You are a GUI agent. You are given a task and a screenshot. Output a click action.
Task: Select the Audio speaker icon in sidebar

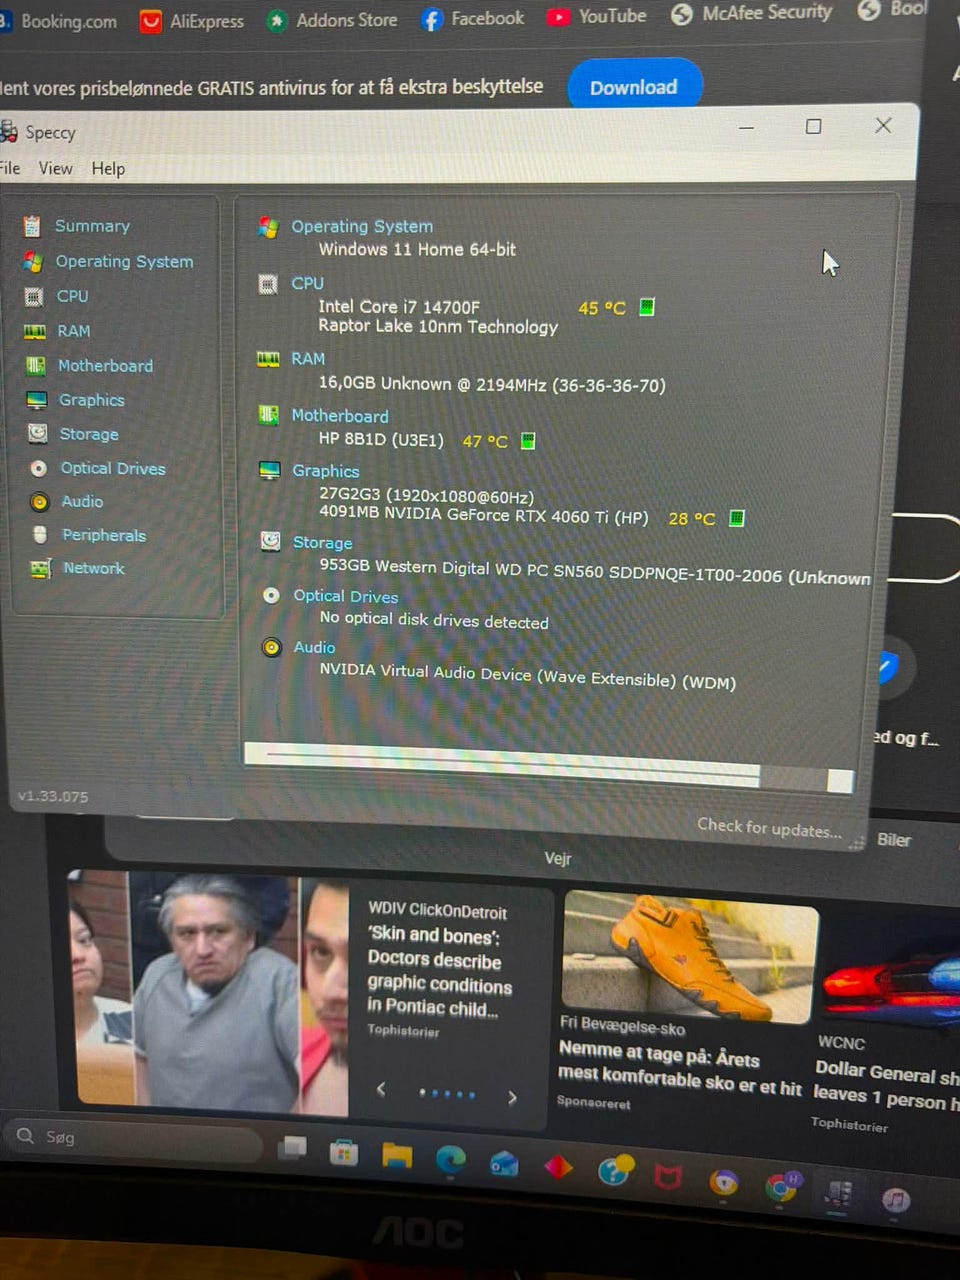tap(39, 502)
